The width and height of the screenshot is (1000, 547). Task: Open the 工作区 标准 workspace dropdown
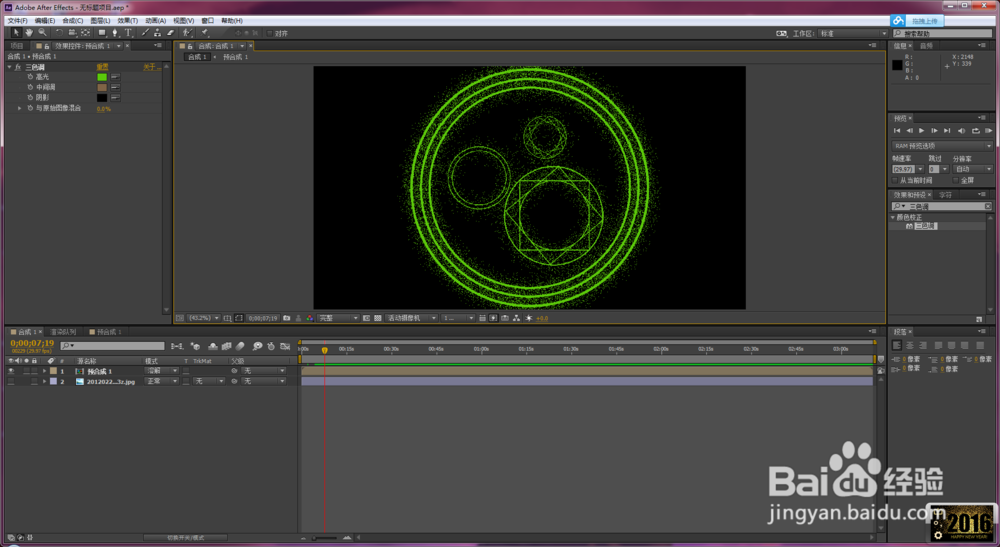(853, 33)
